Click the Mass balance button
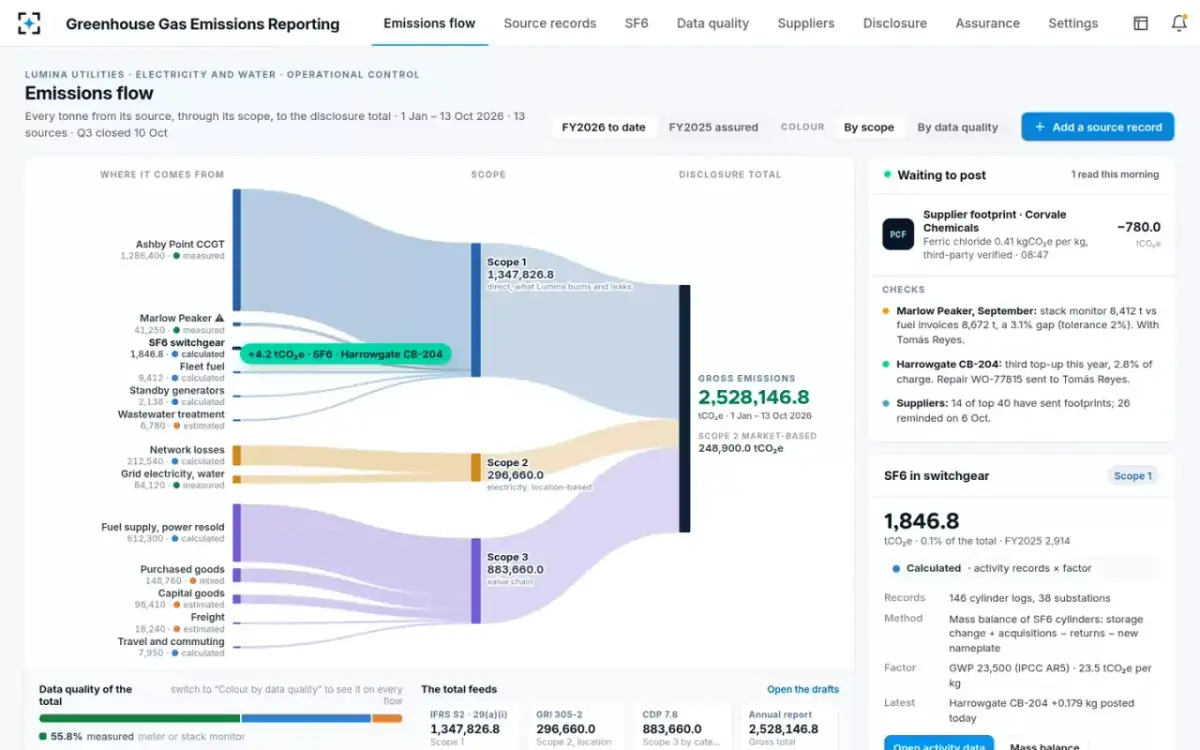The width and height of the screenshot is (1200, 750). (1044, 742)
